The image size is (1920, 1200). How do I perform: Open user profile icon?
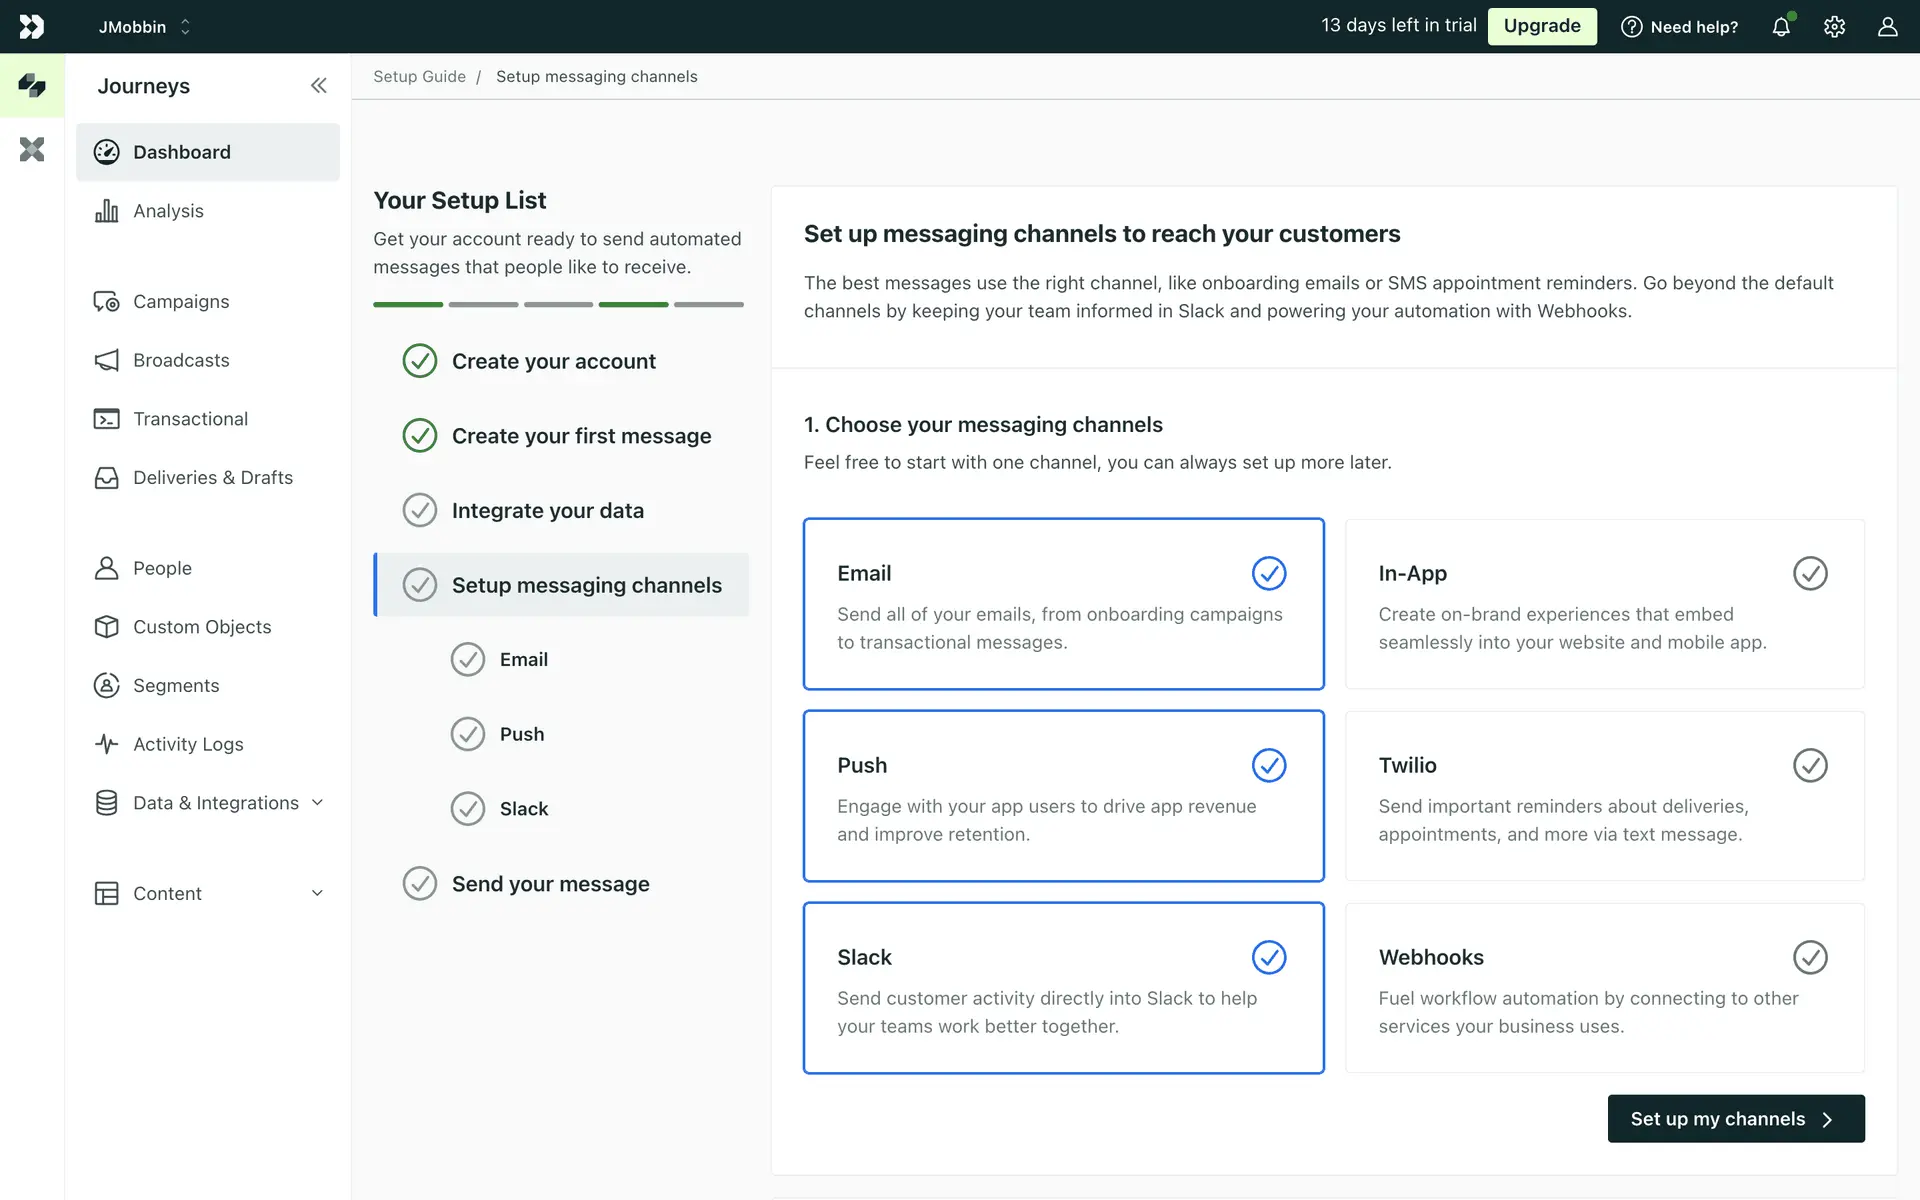[x=1887, y=27]
